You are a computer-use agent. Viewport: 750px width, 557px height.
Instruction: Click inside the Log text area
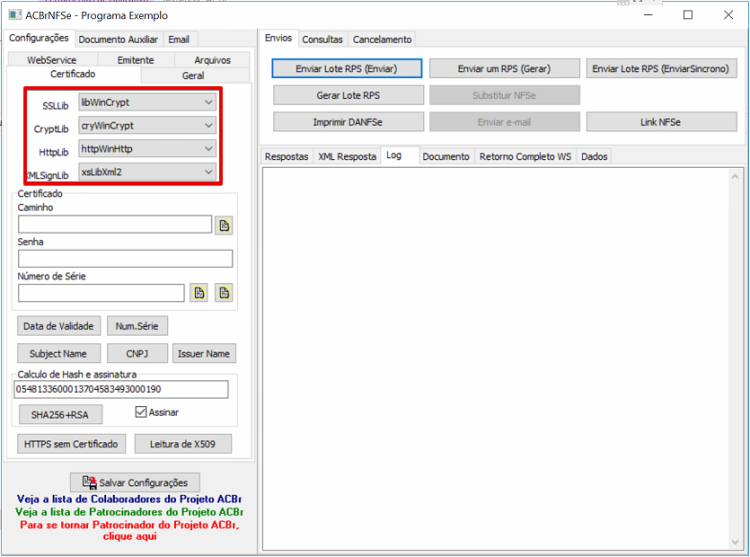(496, 359)
